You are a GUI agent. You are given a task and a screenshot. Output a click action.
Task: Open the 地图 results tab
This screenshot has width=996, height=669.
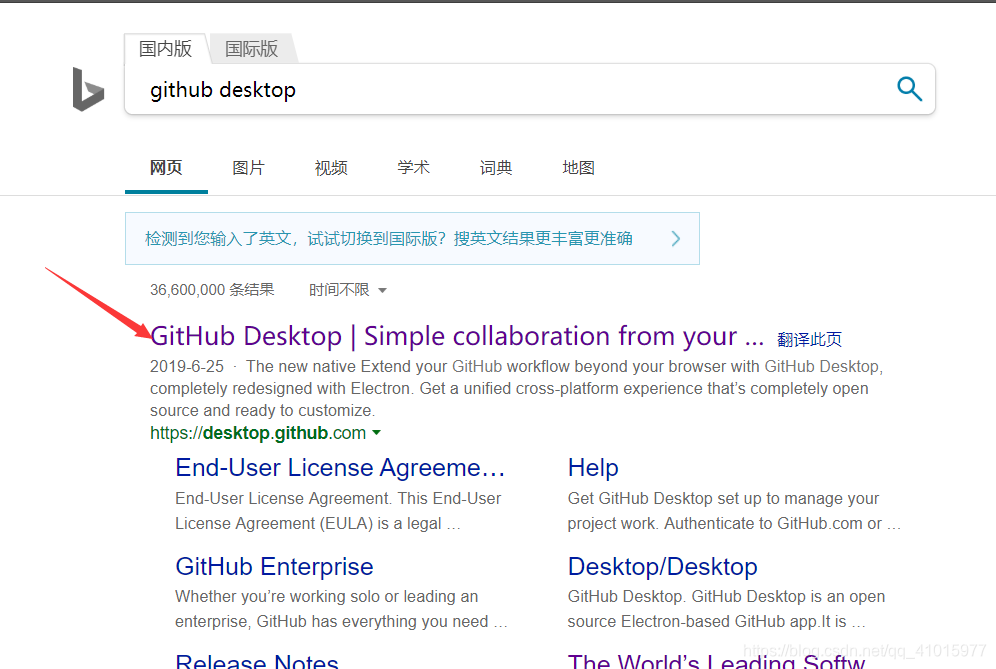coord(579,168)
